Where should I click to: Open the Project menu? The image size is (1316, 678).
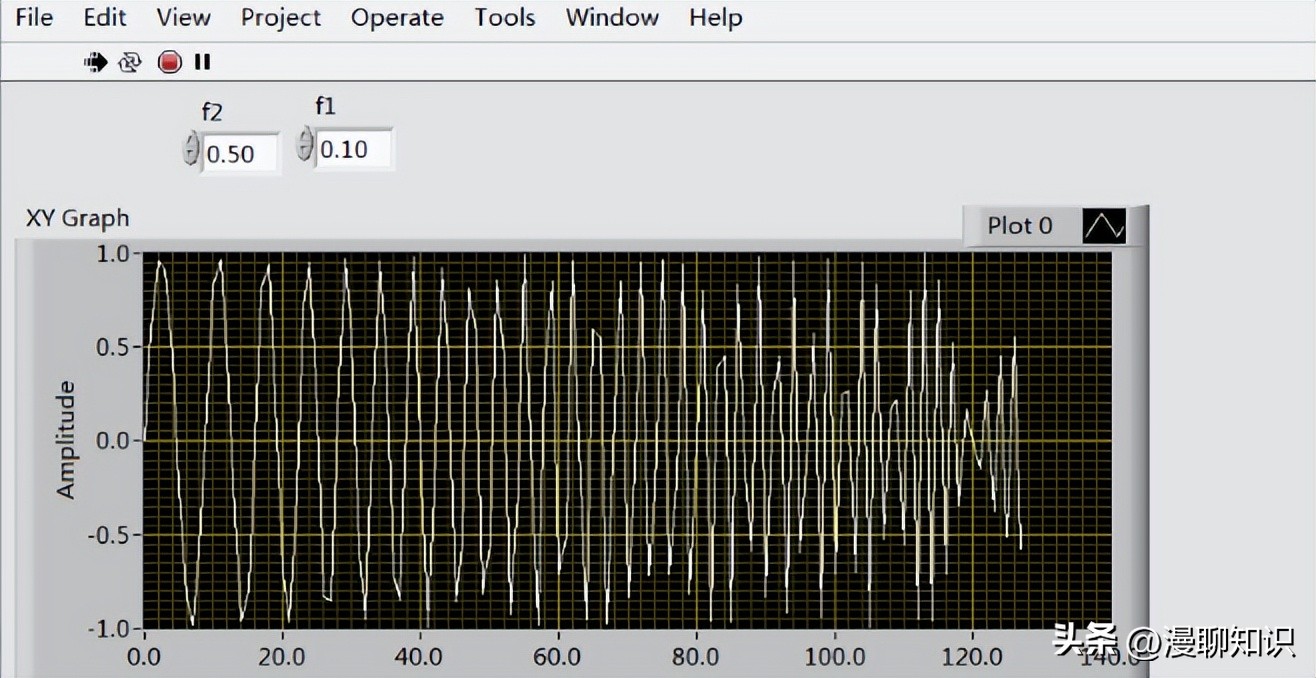(280, 17)
